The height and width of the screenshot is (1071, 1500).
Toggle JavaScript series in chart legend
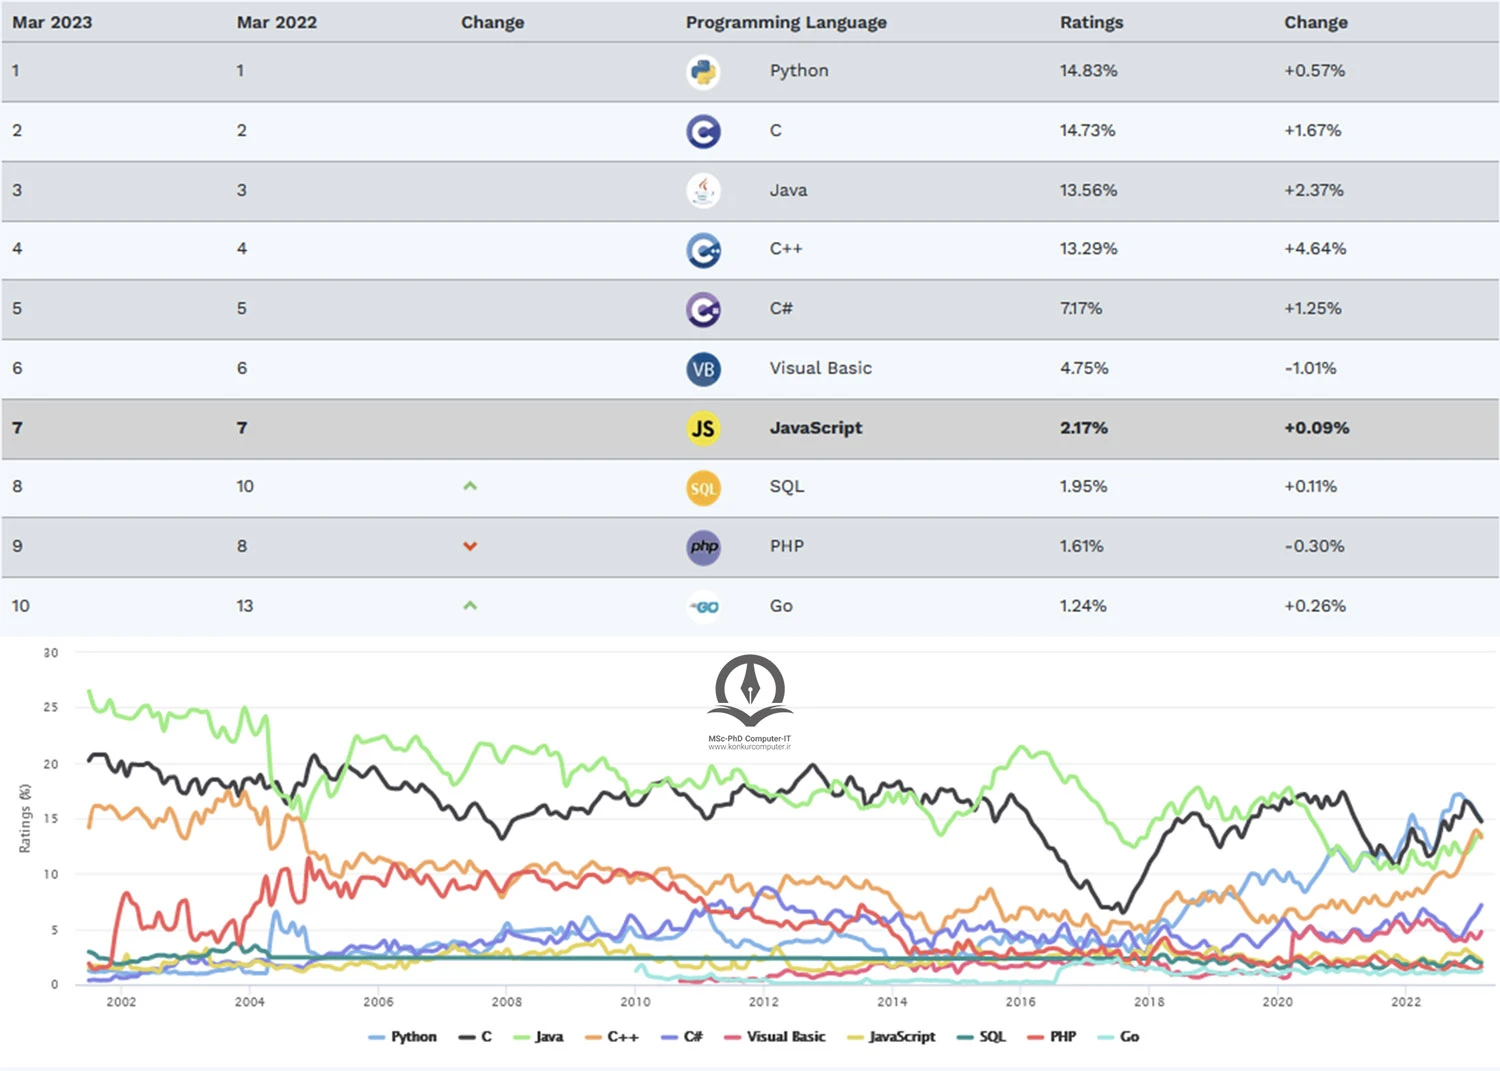coord(891,1037)
